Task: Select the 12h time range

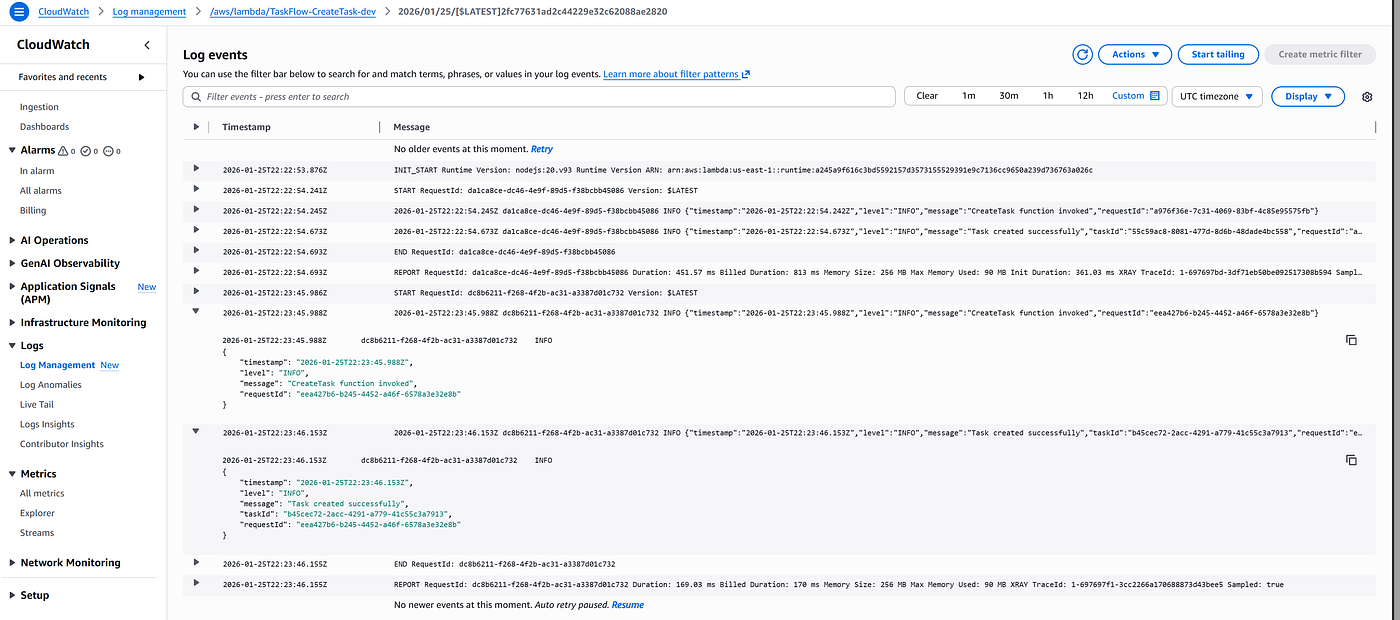Action: pyautogui.click(x=1085, y=96)
